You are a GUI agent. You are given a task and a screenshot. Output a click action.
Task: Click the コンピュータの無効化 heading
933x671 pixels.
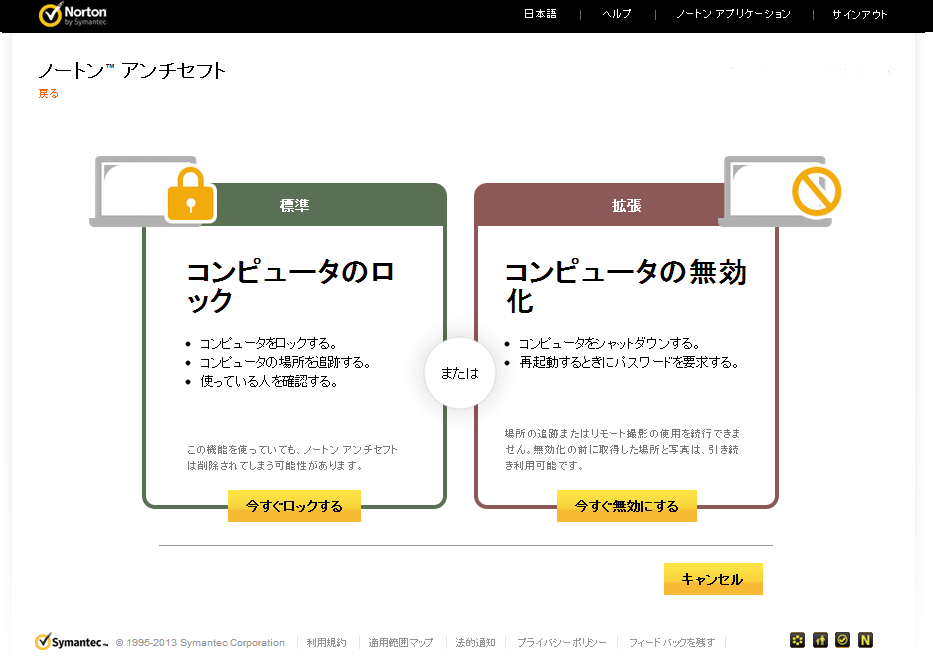pyautogui.click(x=625, y=286)
